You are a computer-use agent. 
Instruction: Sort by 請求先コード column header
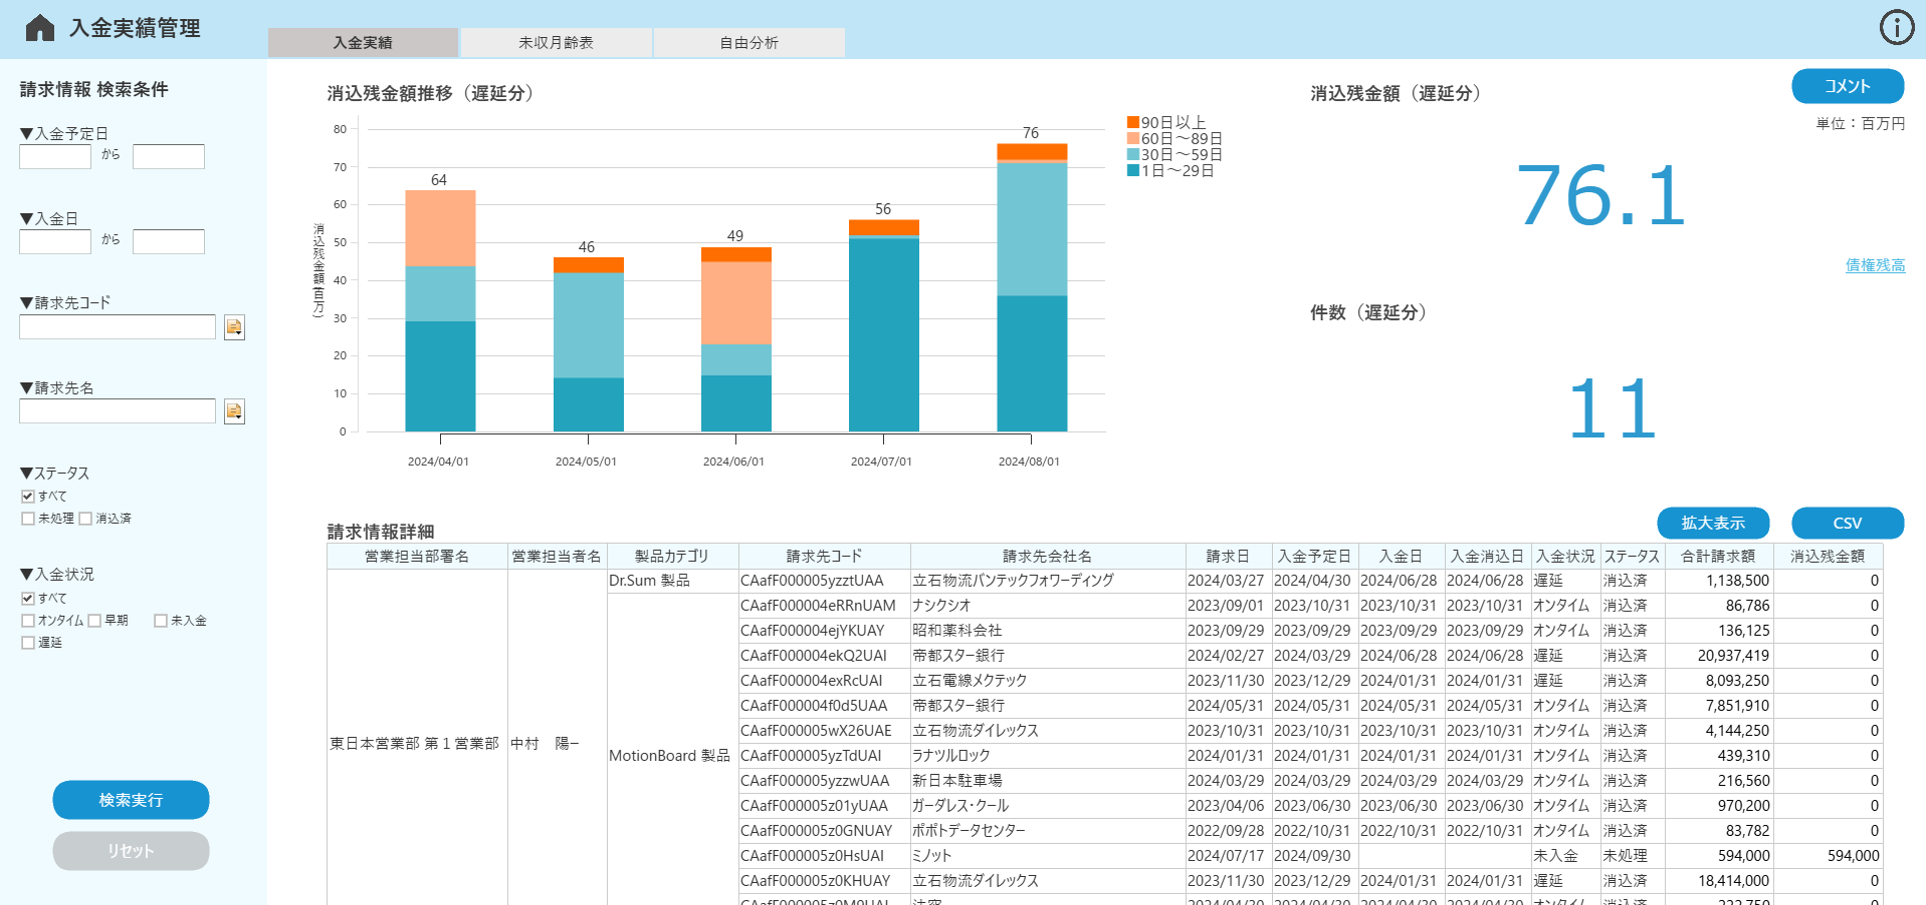pos(824,556)
